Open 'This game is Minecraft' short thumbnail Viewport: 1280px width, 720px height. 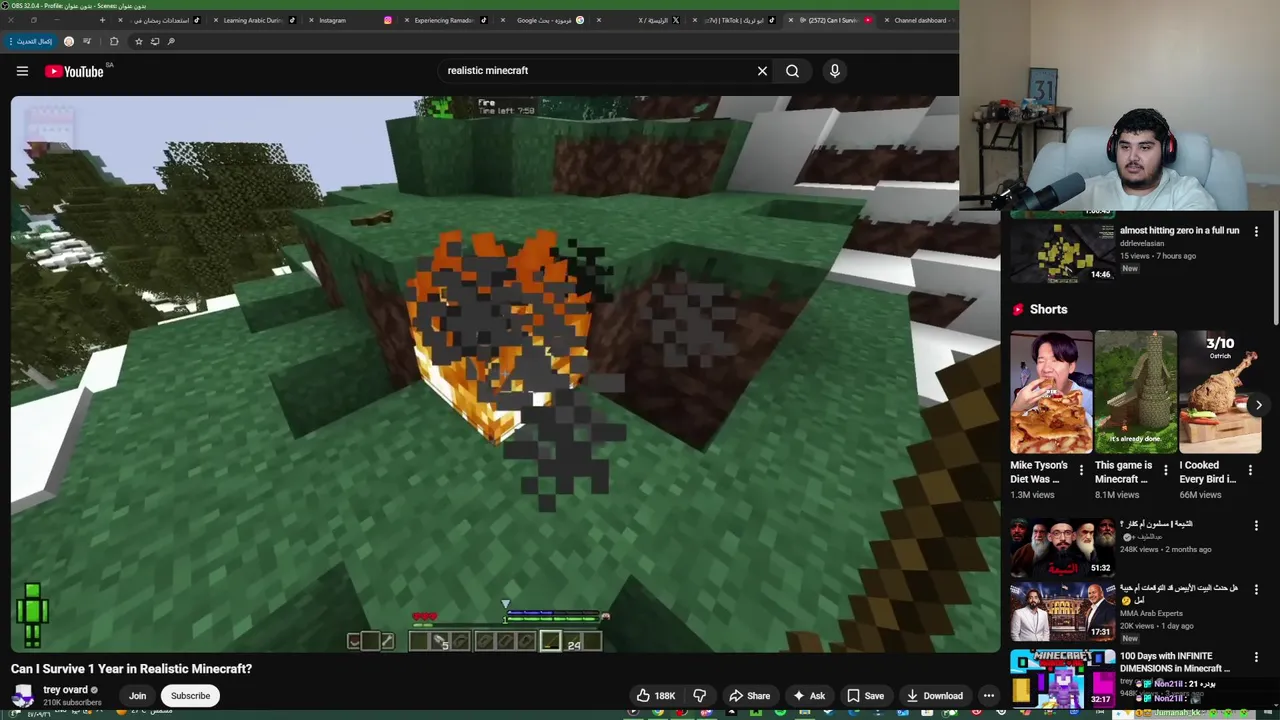click(x=1136, y=392)
